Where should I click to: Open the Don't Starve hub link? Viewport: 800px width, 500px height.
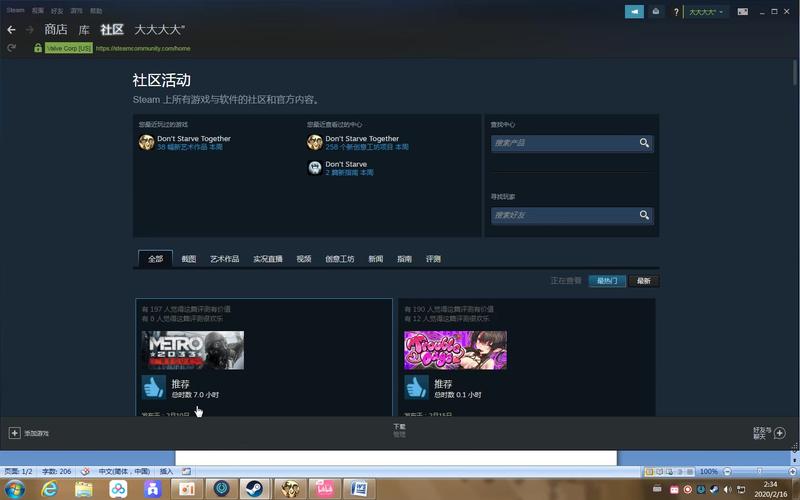346,164
